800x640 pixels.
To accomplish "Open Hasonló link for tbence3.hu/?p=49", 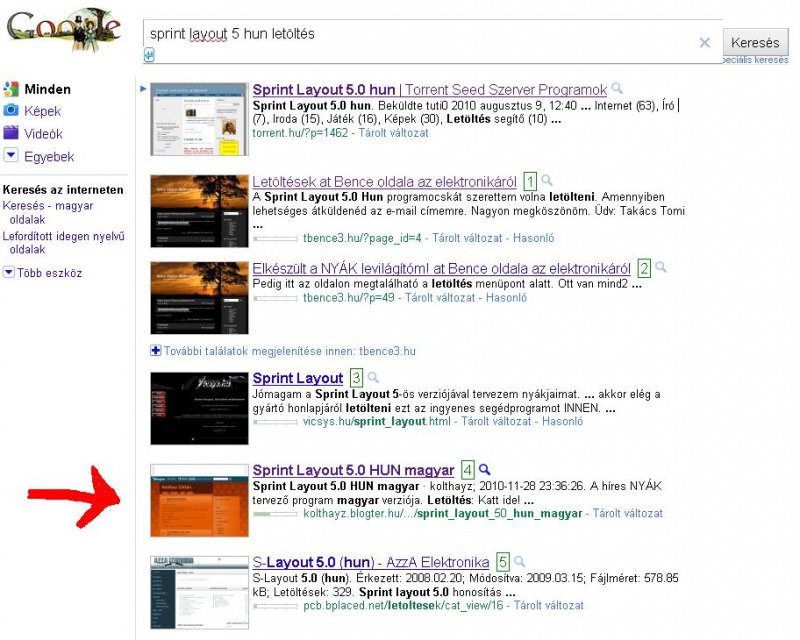I will click(506, 298).
